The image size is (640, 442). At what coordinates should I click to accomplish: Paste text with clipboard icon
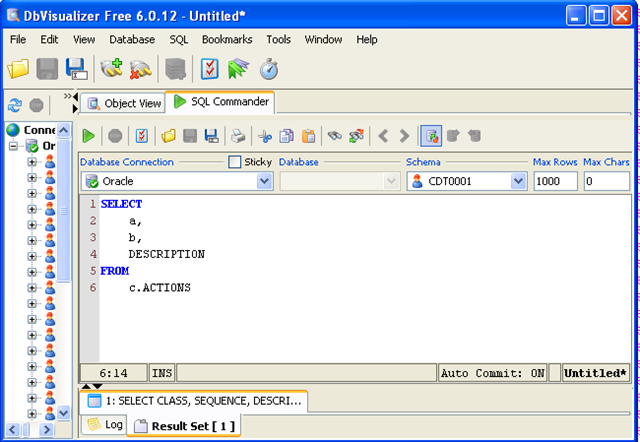(309, 136)
